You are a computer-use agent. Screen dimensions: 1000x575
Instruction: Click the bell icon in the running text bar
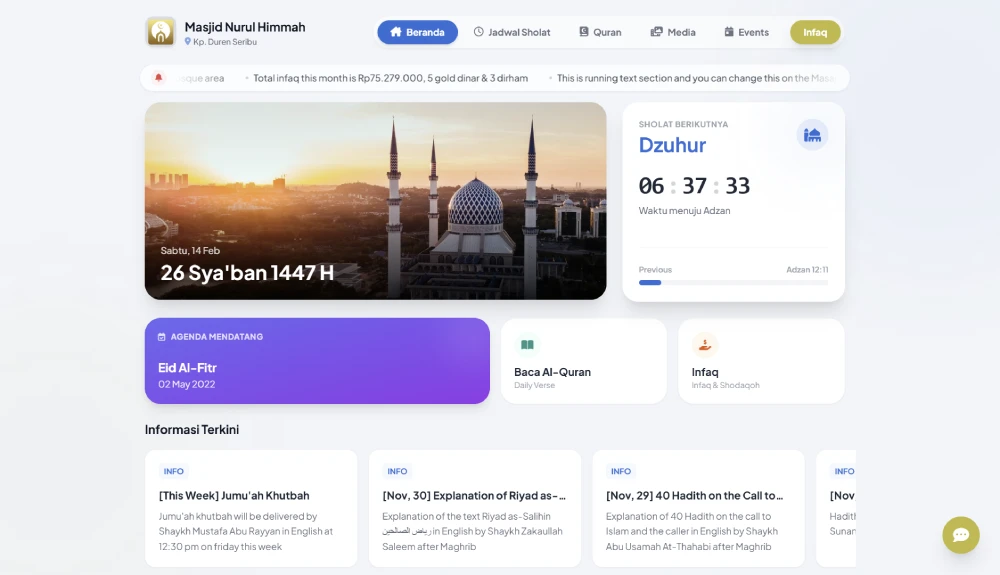pyautogui.click(x=159, y=78)
